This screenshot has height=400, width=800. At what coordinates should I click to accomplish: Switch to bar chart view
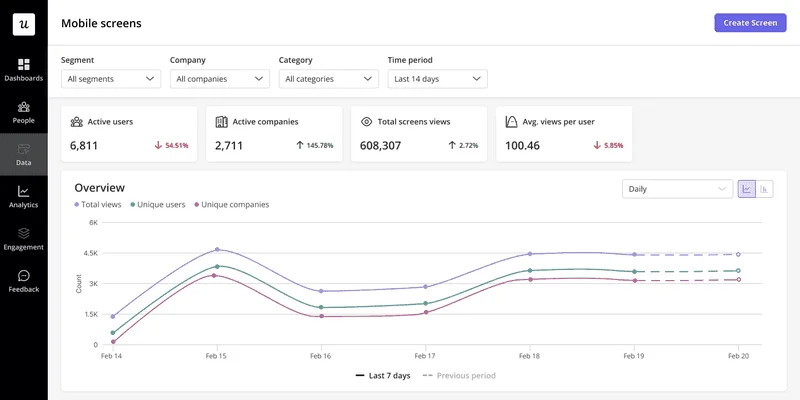764,189
